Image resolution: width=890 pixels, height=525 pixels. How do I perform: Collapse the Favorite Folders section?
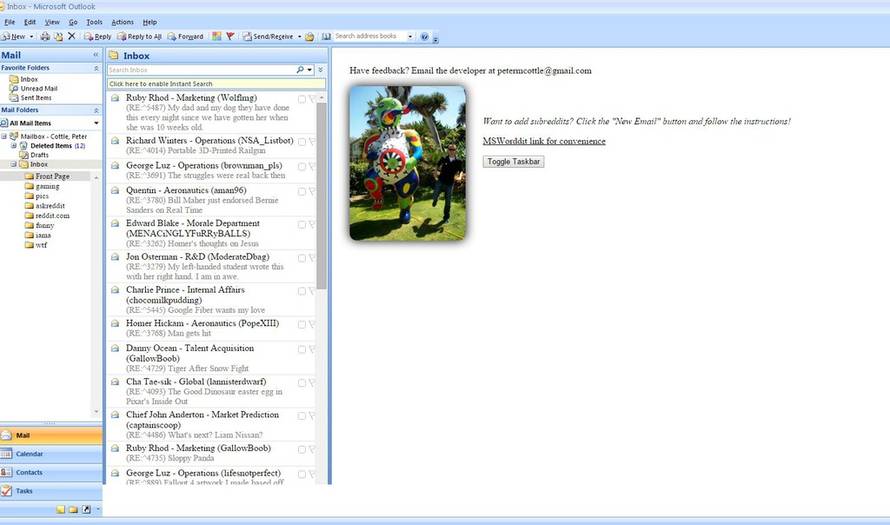(x=96, y=68)
